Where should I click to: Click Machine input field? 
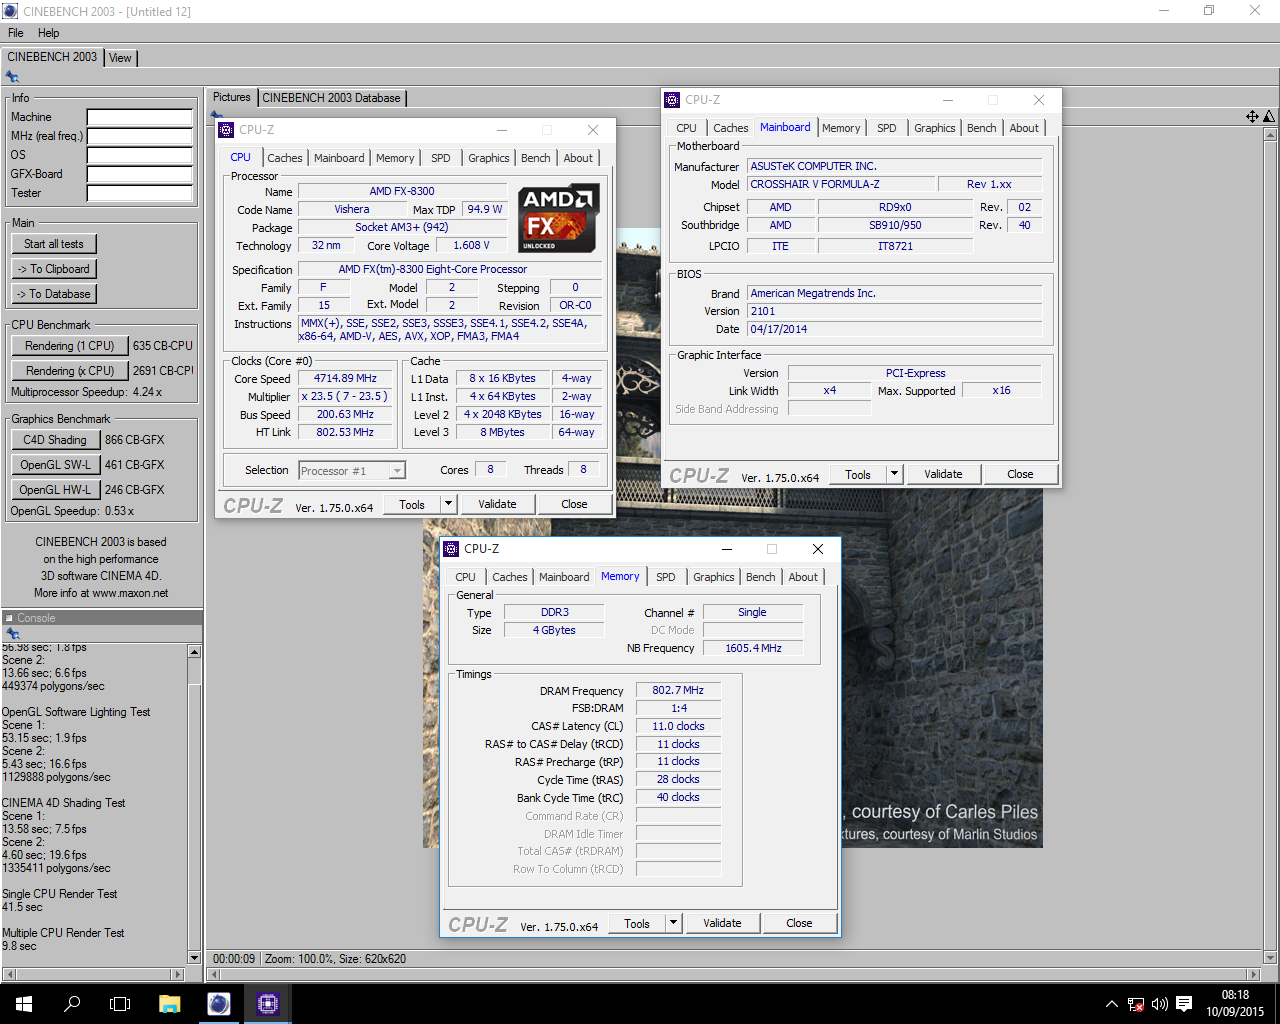tap(140, 117)
